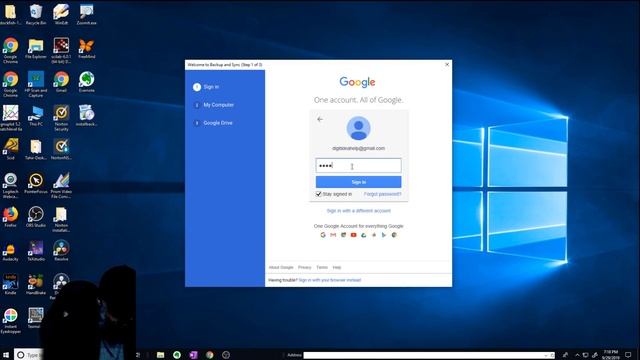This screenshot has height=360, width=640.
Task: Open Action Center notification icon
Action: [628, 355]
